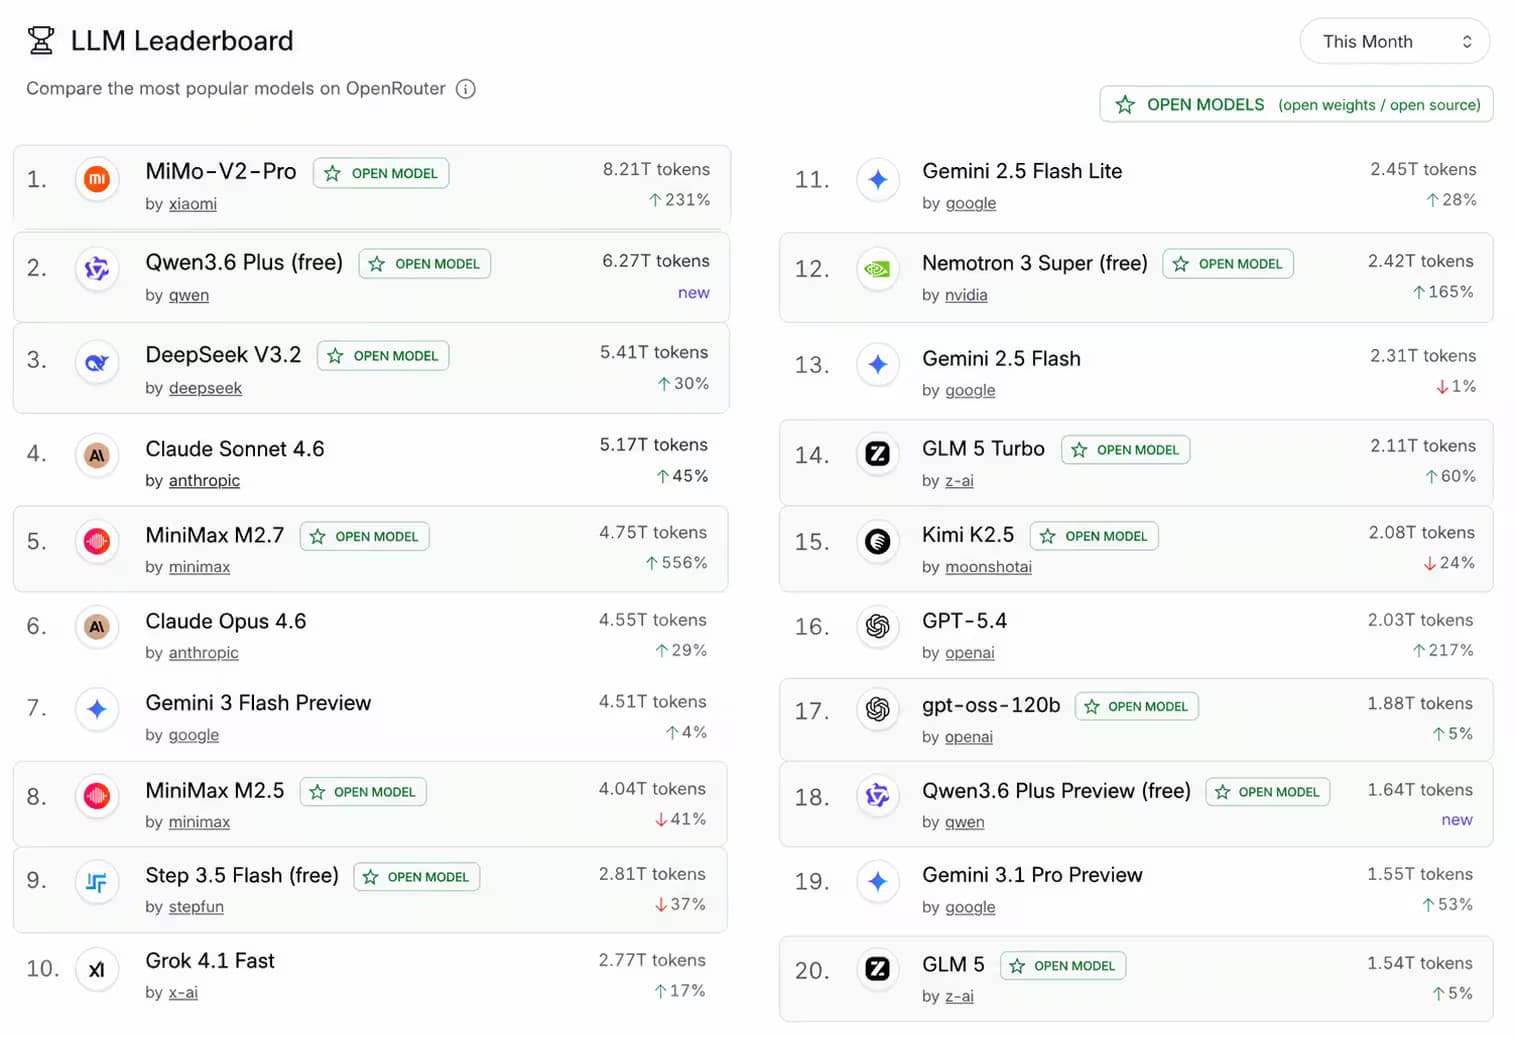Open the gpt-oss-120b model title
1516x1037 pixels.
click(991, 705)
